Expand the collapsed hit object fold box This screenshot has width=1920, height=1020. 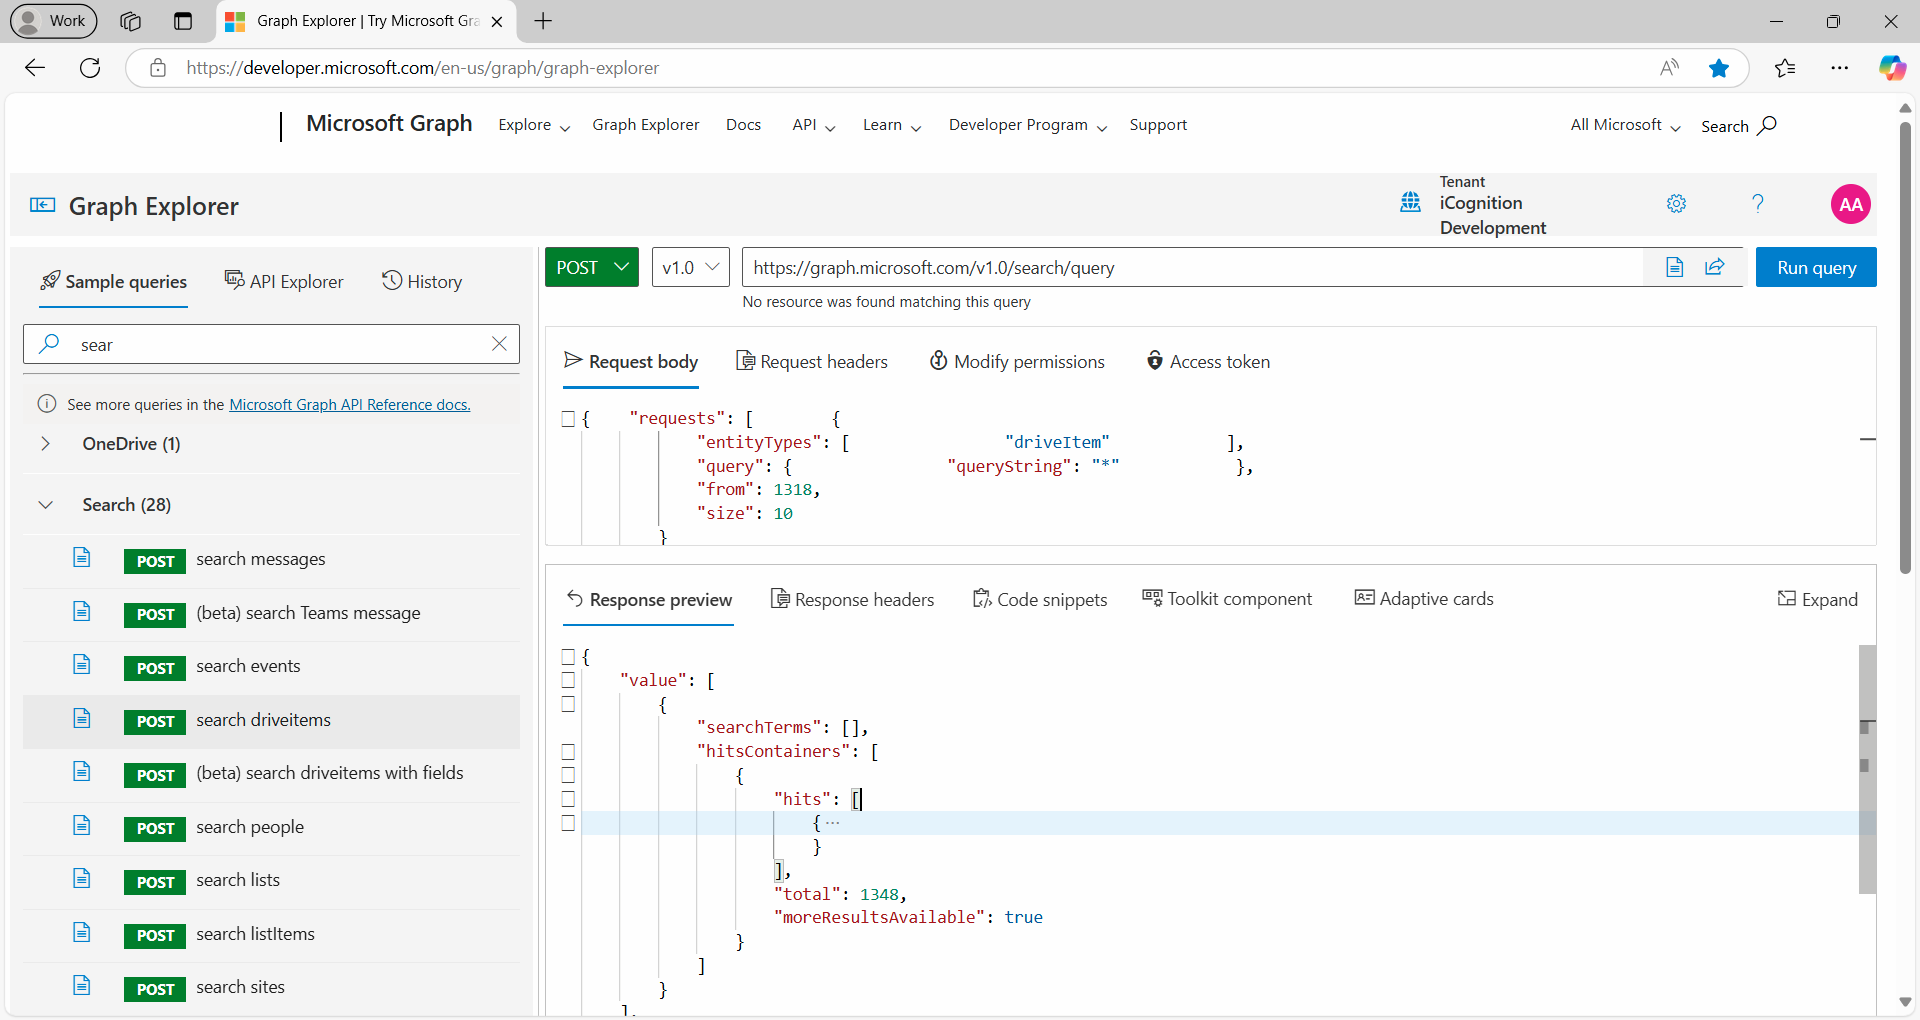coord(568,823)
